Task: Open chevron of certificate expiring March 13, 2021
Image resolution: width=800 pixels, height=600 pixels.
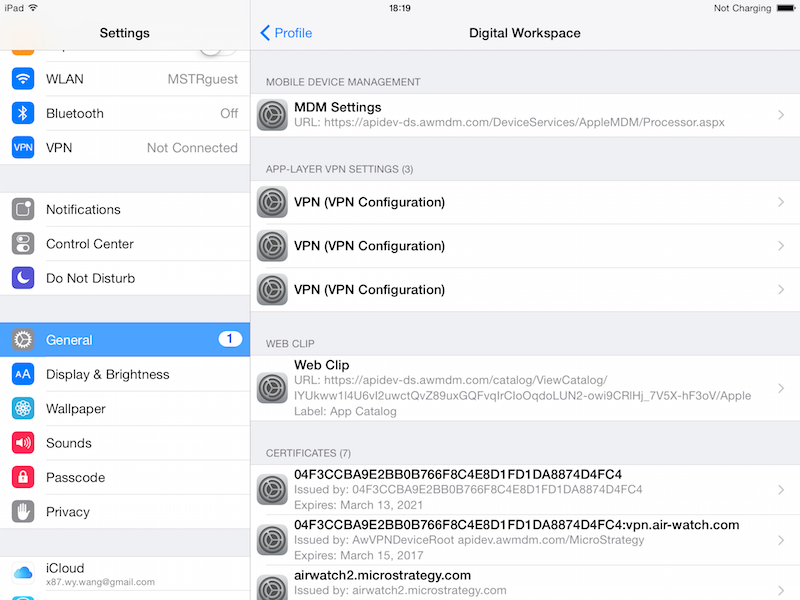Action: [781, 490]
